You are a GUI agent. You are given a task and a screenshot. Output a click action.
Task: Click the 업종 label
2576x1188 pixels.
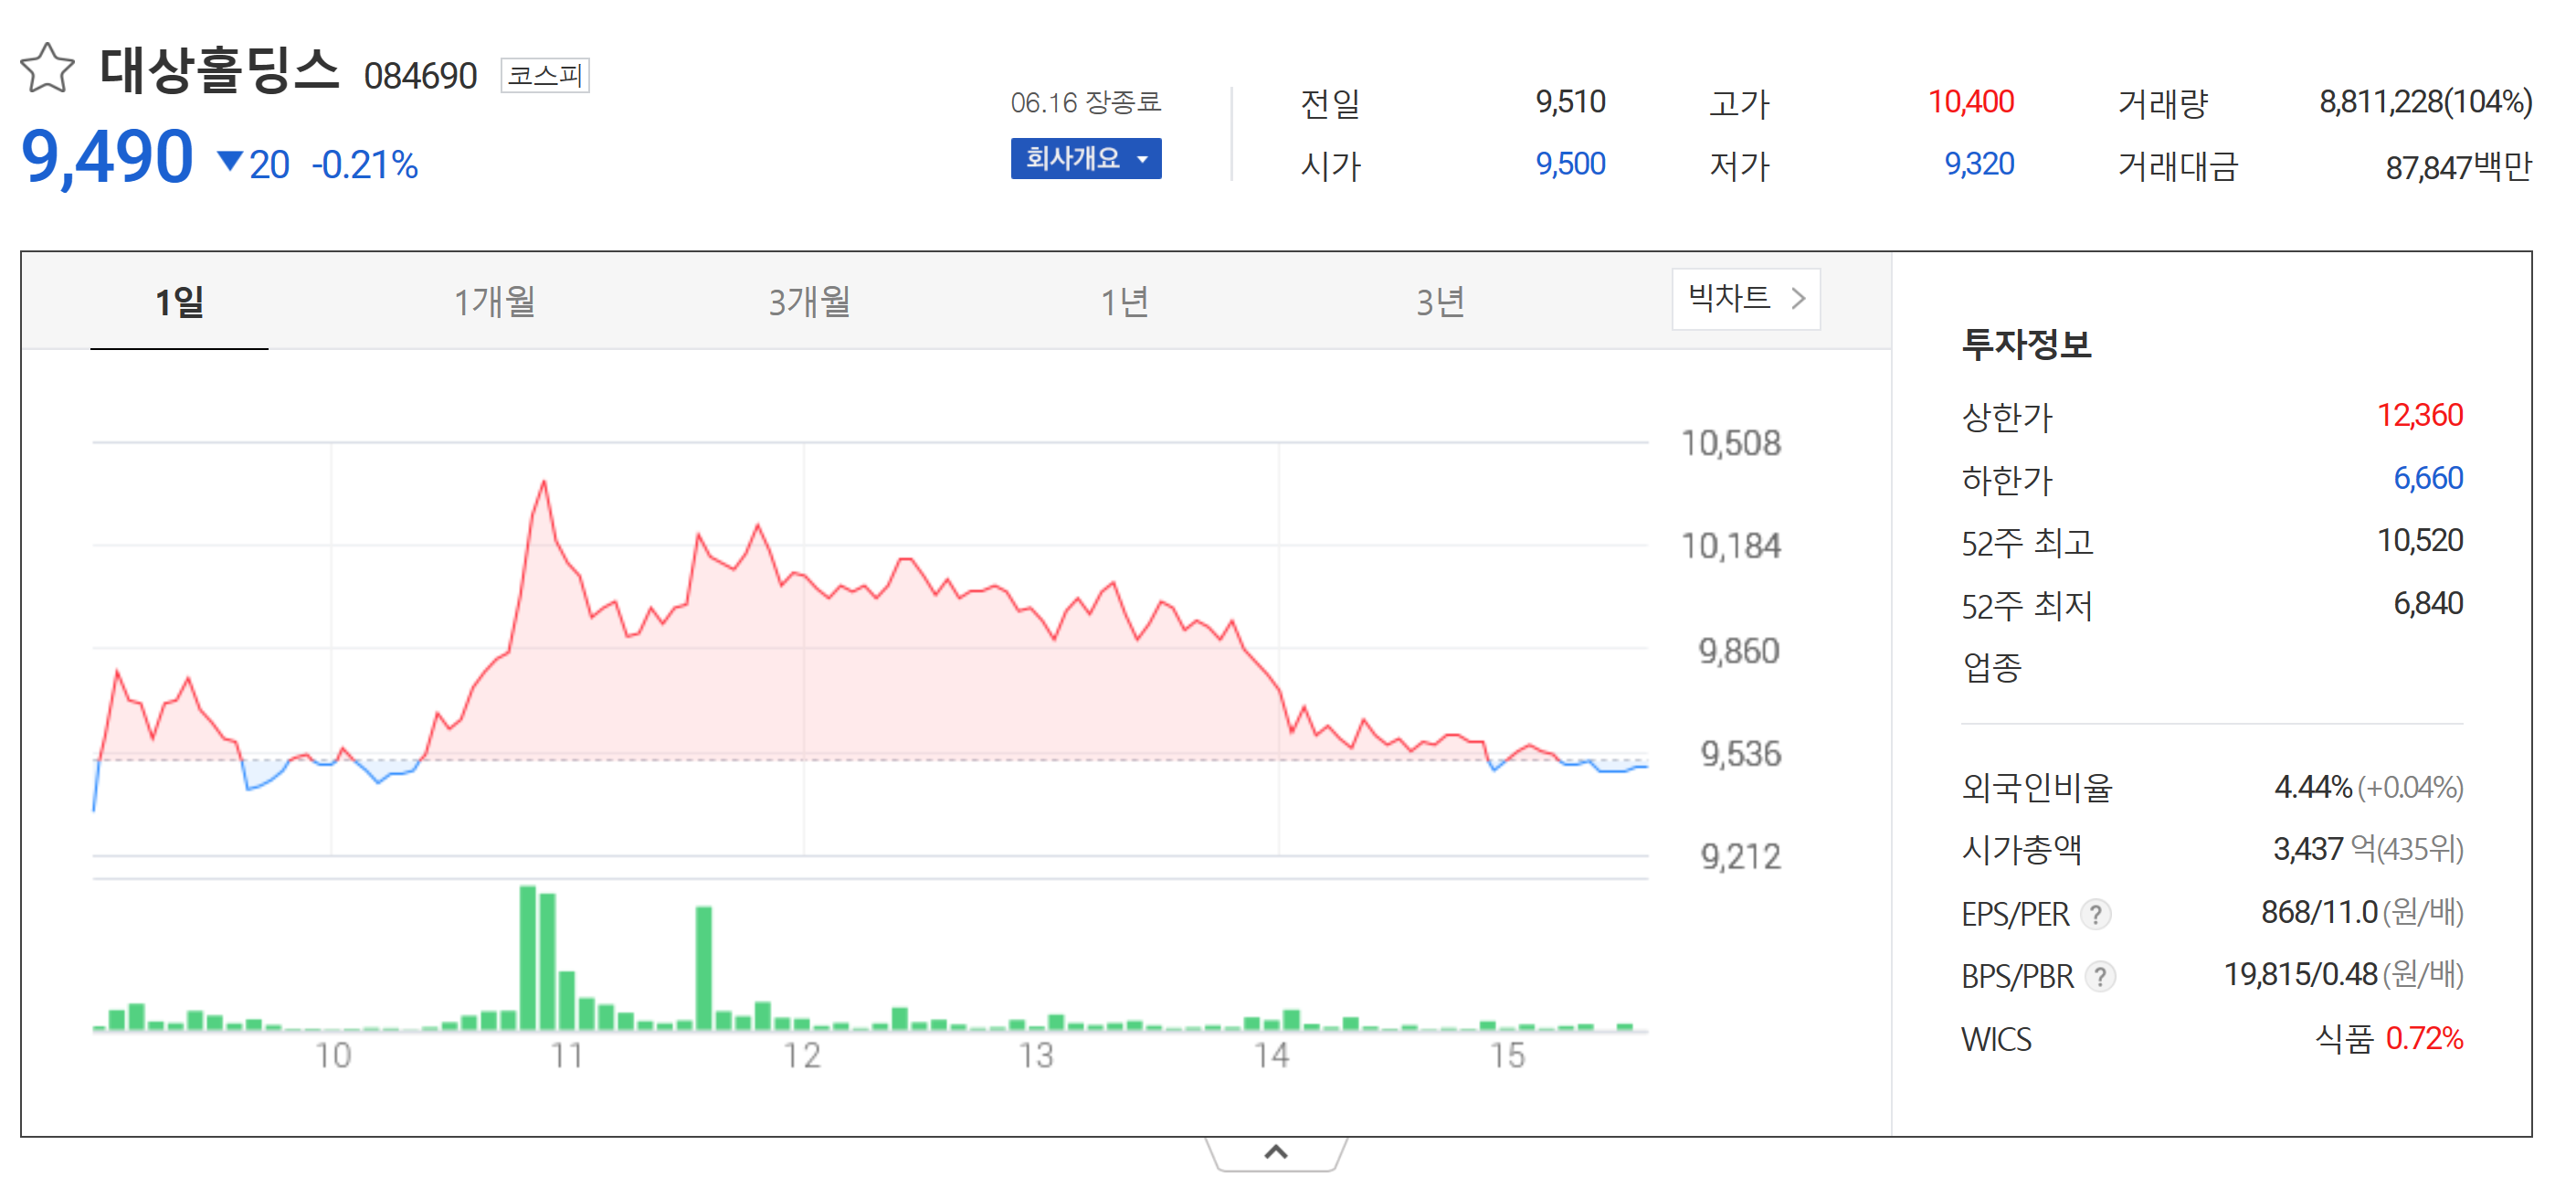(1992, 666)
